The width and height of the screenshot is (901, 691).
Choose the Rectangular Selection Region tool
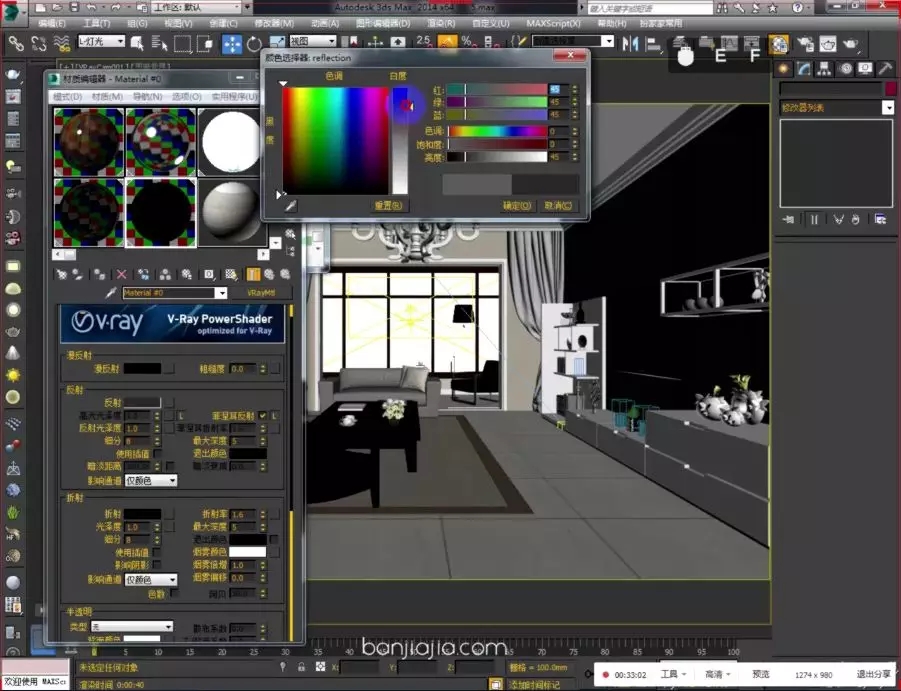point(182,43)
